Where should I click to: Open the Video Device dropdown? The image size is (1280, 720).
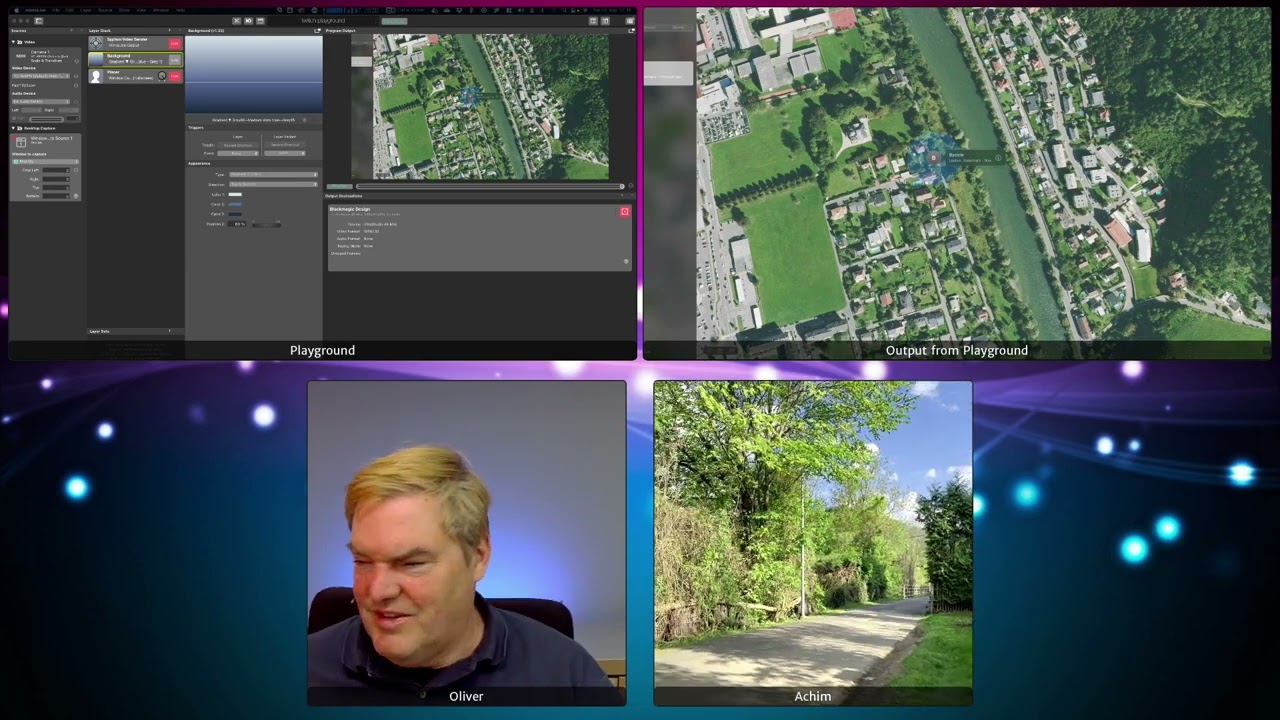pos(41,76)
